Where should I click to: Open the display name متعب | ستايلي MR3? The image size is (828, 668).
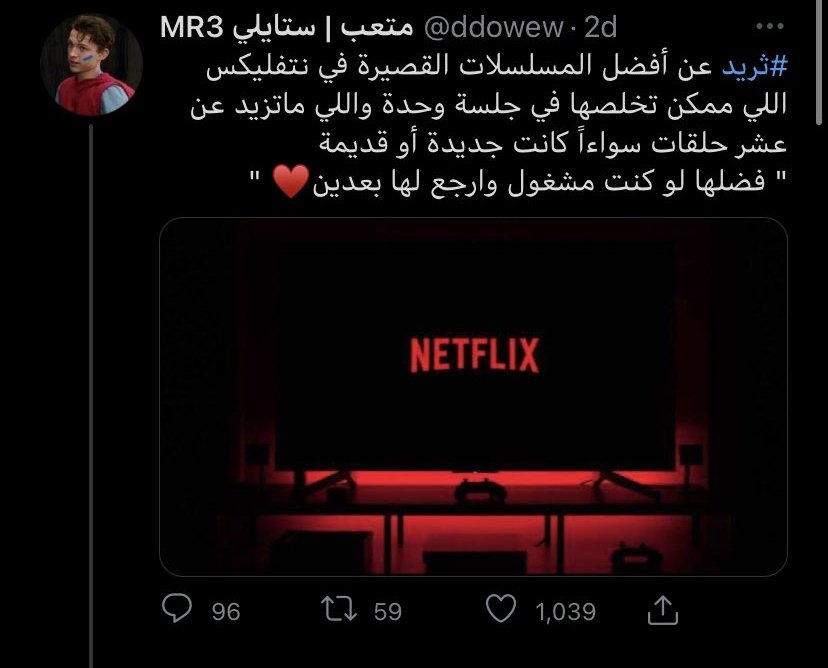pos(286,27)
